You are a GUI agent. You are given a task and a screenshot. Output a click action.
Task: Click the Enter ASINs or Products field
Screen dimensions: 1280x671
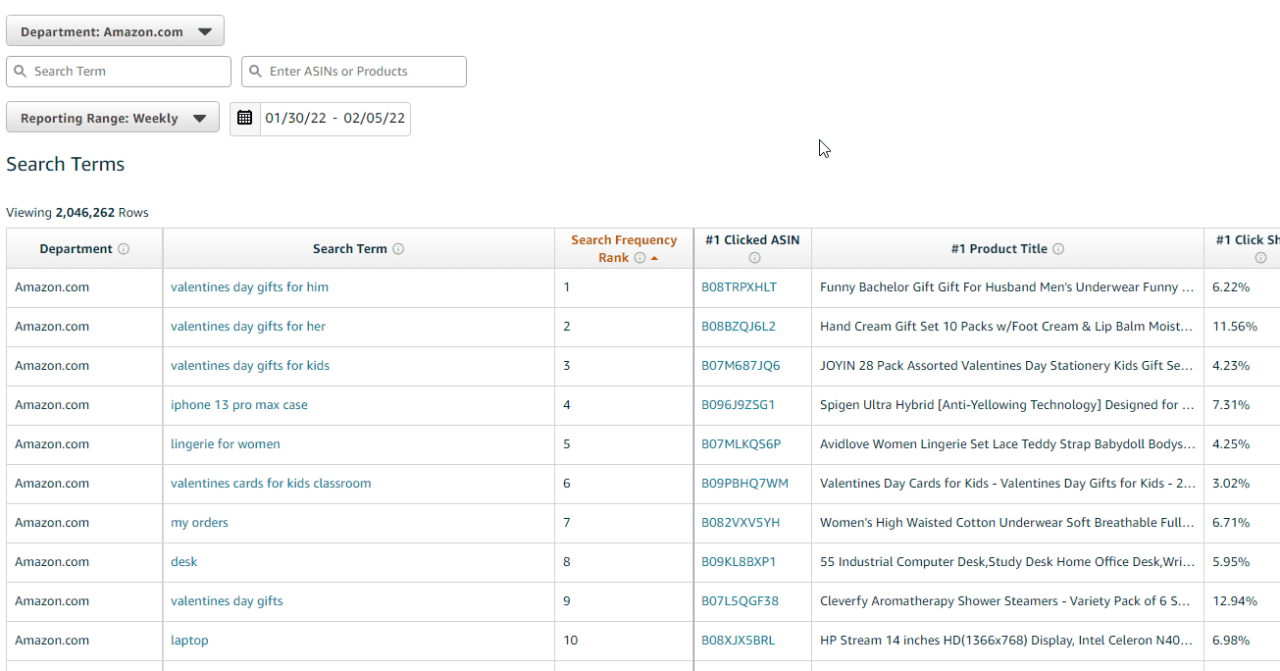tap(362, 71)
